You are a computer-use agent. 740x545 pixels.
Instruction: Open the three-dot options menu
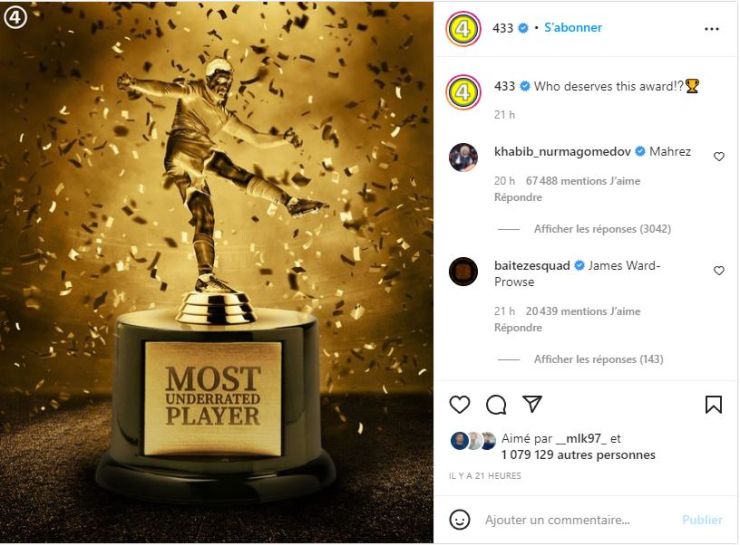point(711,29)
